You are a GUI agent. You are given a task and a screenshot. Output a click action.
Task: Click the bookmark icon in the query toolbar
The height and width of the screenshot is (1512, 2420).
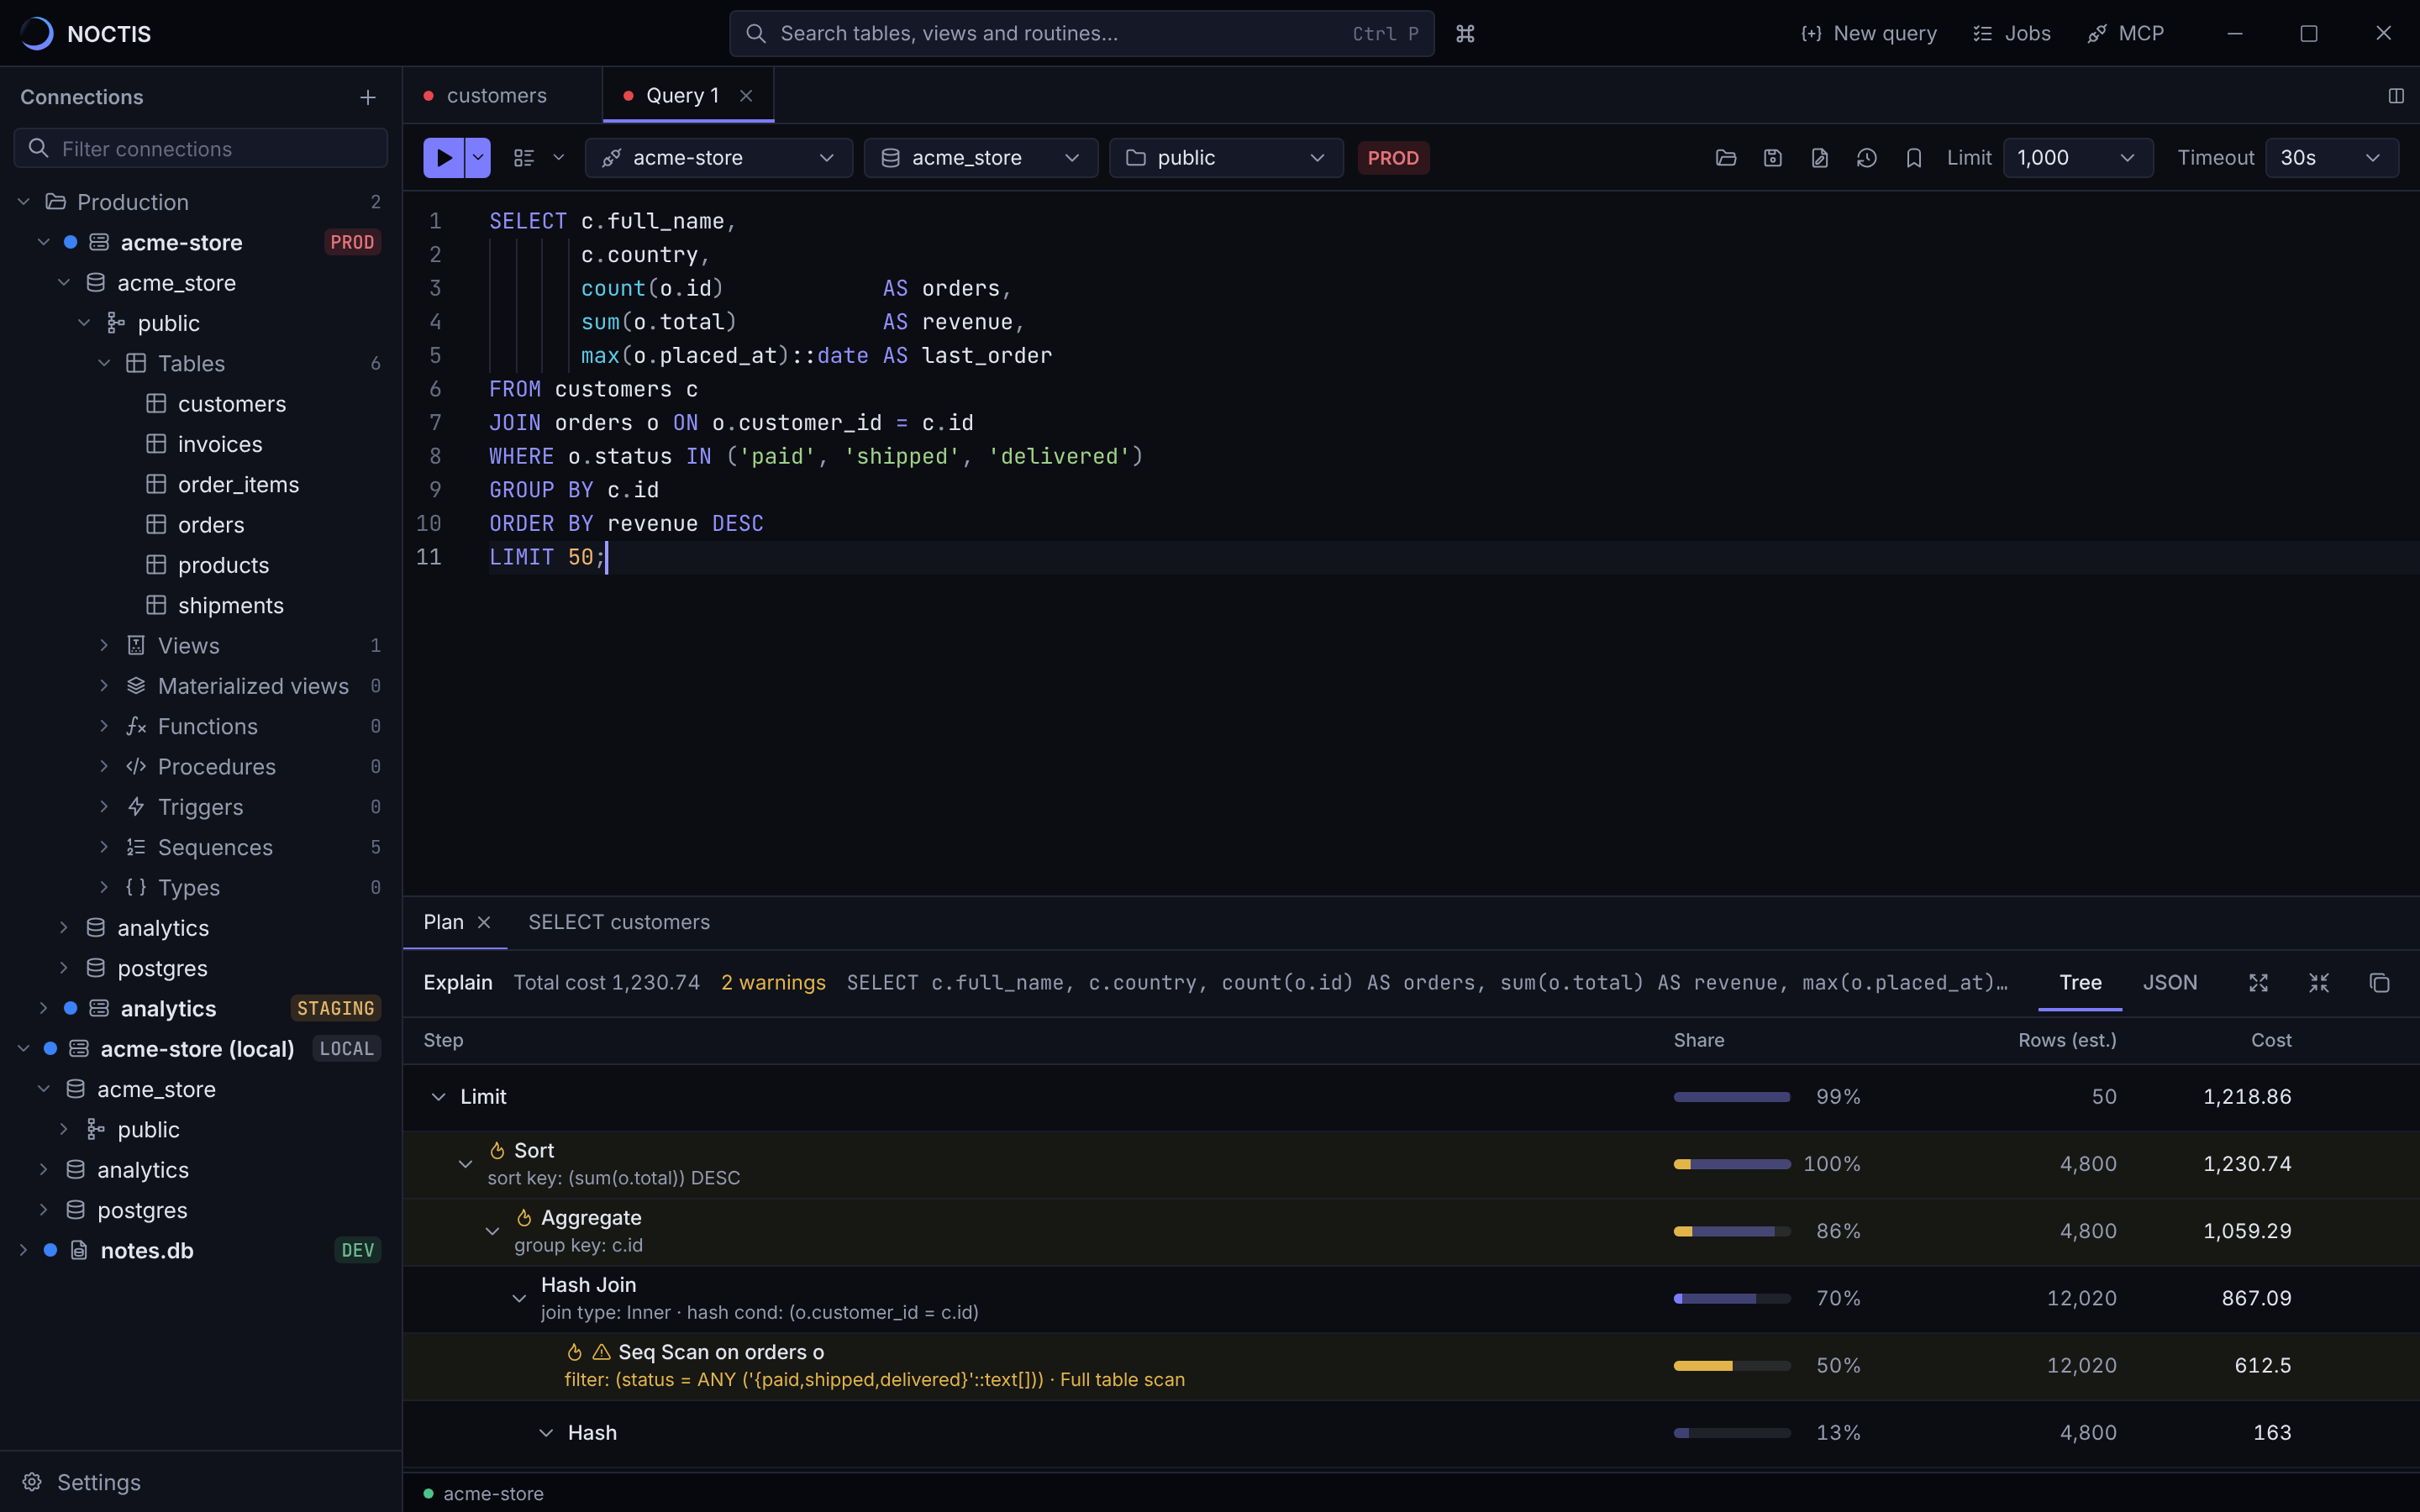click(1913, 158)
